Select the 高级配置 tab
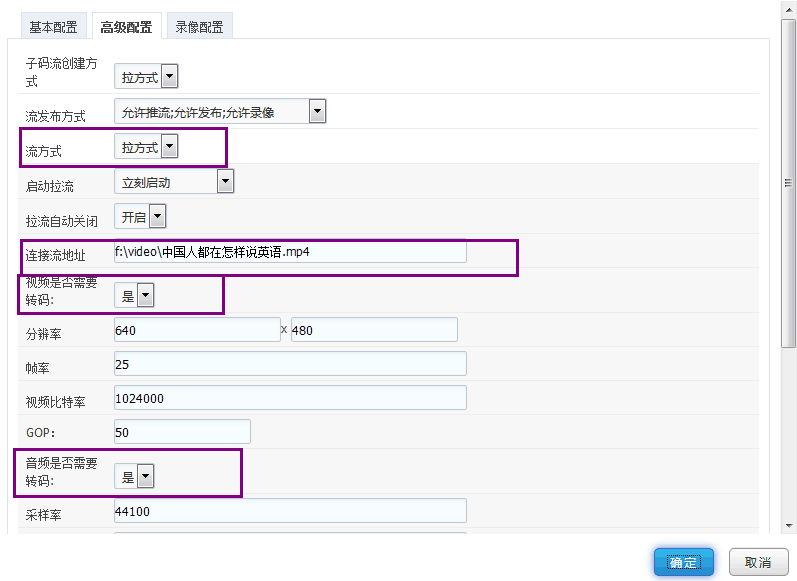 pos(127,26)
